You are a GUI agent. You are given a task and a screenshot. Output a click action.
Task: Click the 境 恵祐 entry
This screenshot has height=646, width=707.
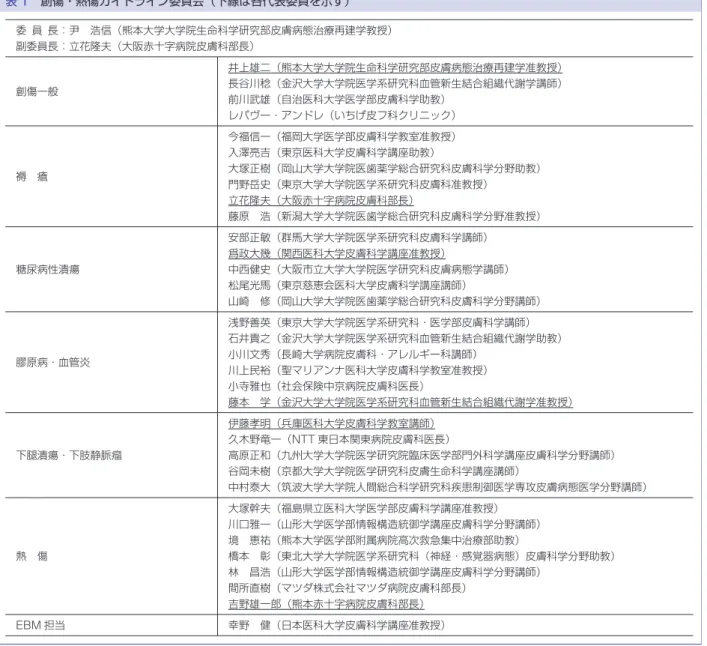click(374, 540)
